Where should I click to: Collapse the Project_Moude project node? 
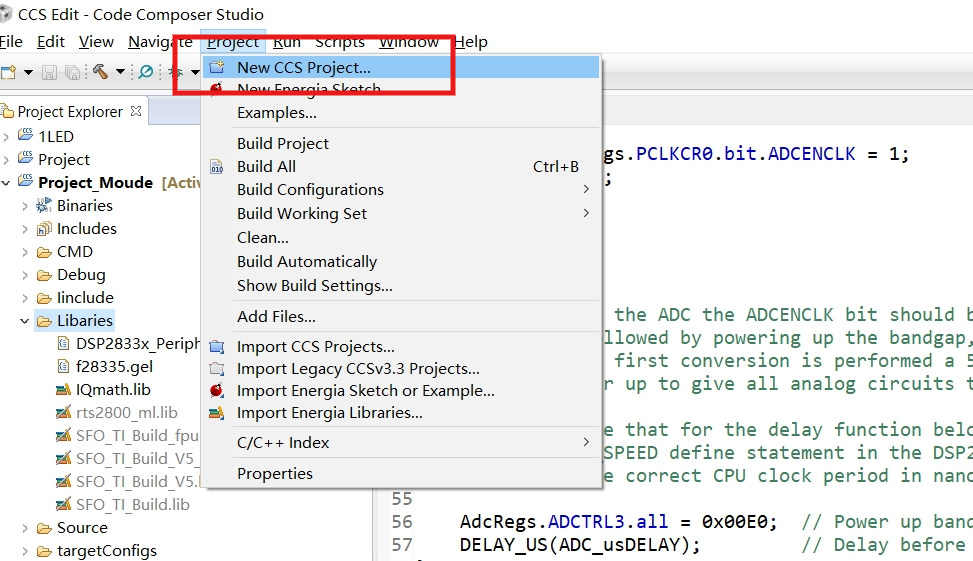6,183
